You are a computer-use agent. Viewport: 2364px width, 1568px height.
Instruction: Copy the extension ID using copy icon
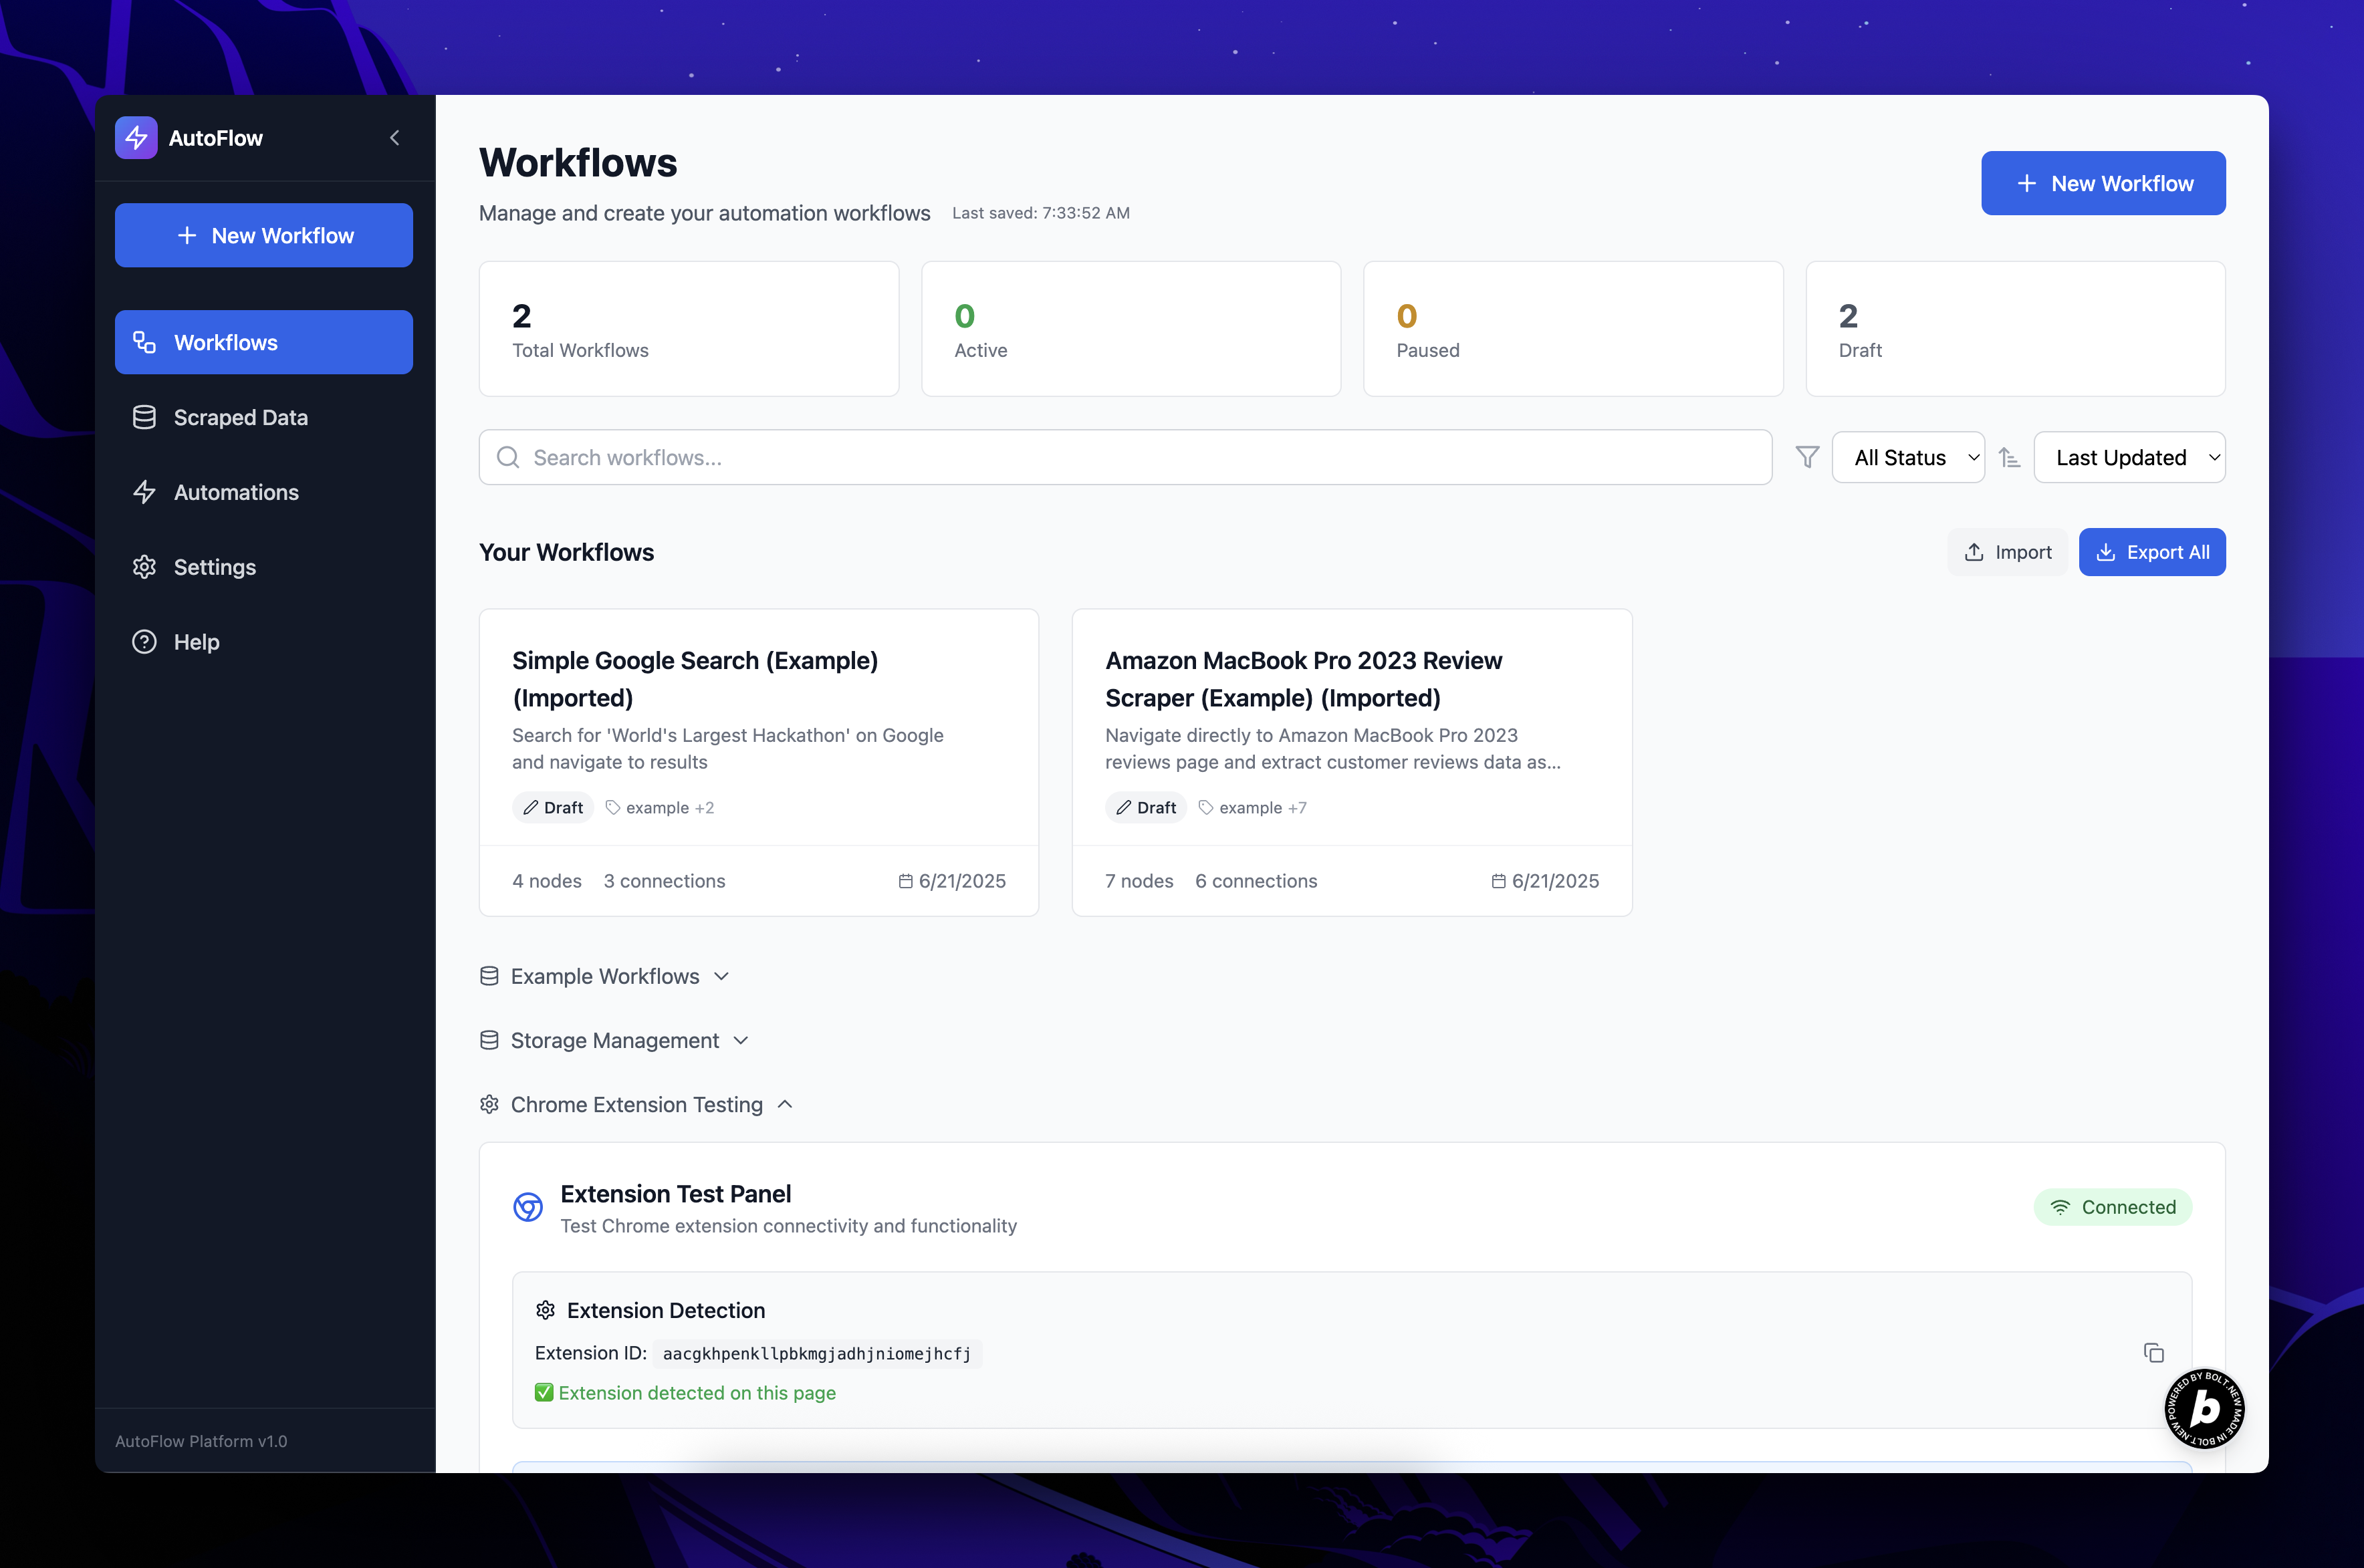point(2153,1353)
